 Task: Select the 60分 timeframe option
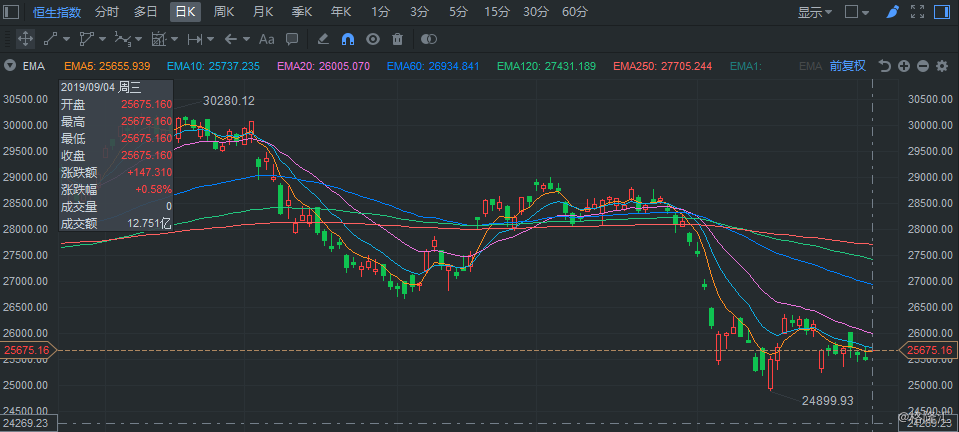pos(575,12)
